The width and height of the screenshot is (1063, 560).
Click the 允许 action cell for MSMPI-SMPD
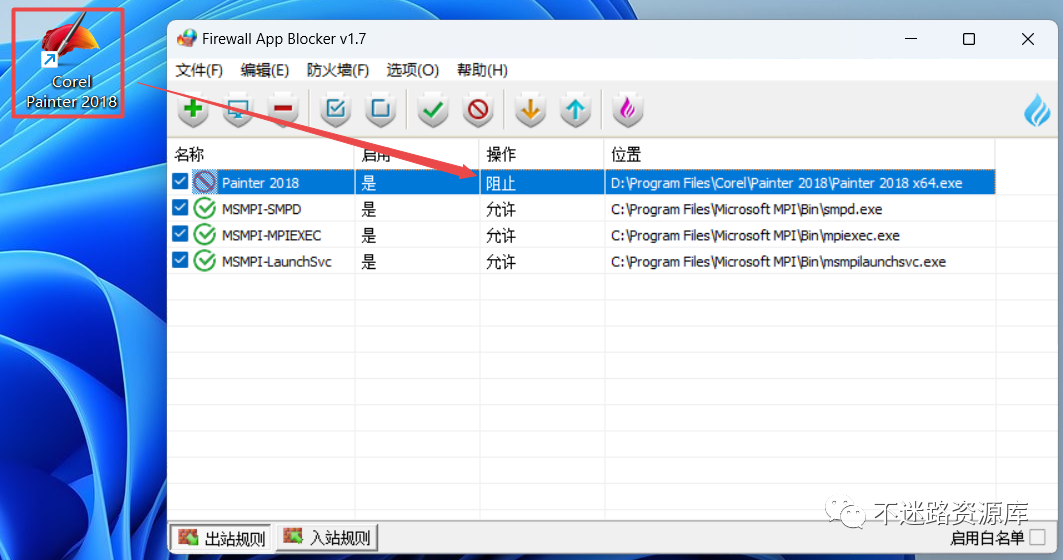coord(542,209)
